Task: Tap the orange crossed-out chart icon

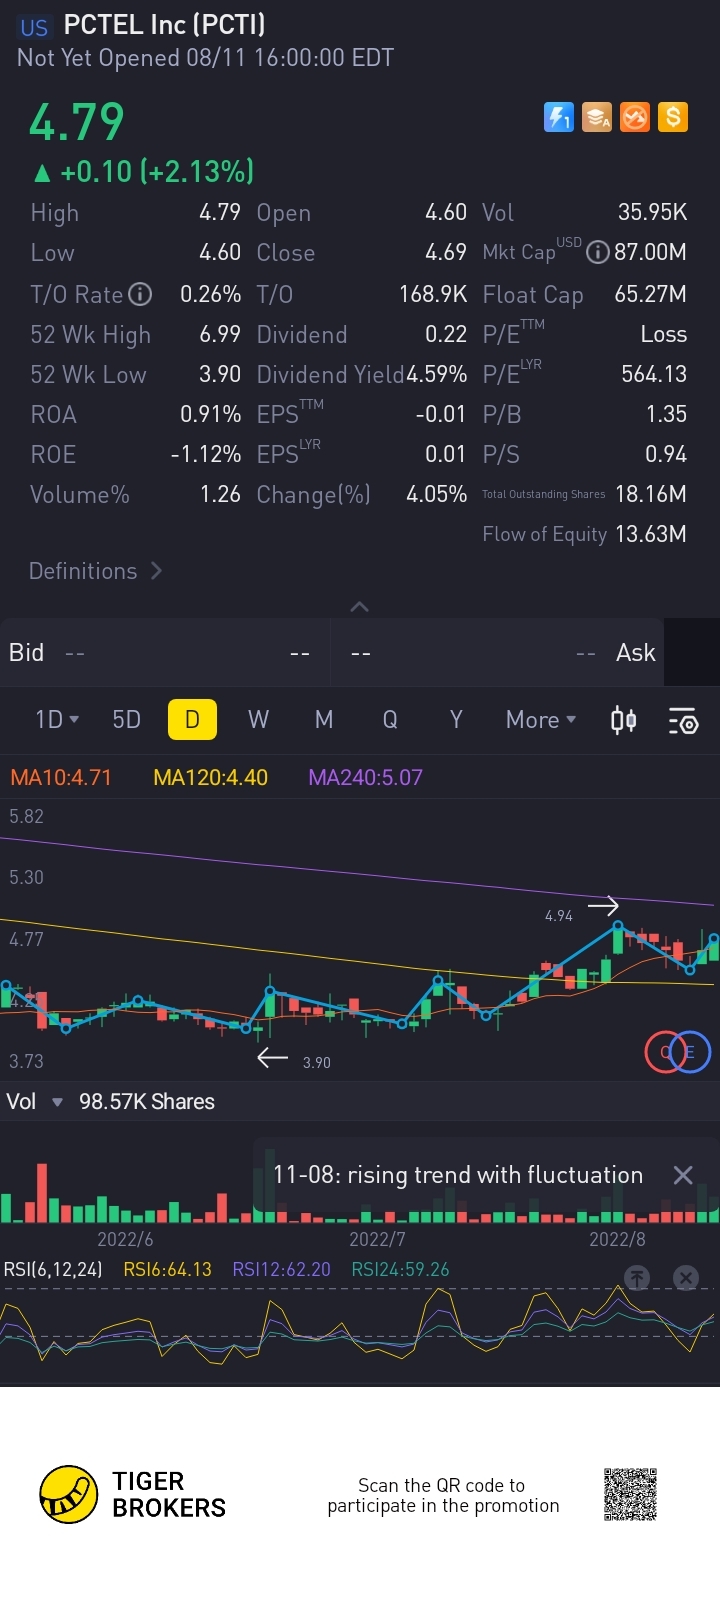Action: point(635,117)
